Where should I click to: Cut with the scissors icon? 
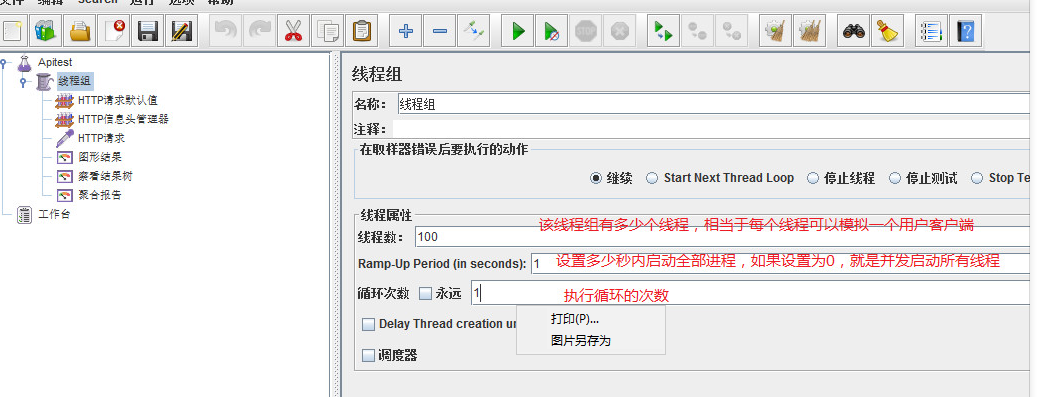[x=293, y=31]
